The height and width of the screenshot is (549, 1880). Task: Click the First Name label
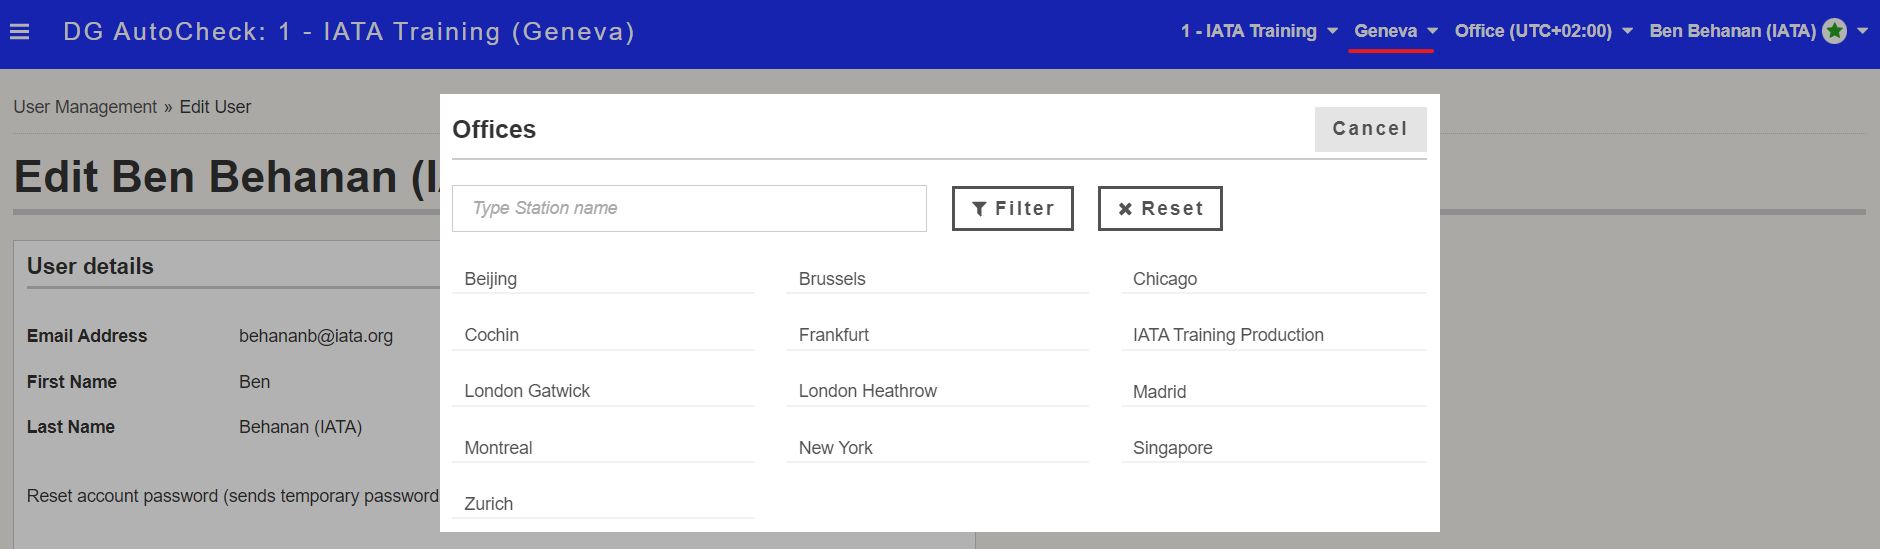(x=72, y=382)
